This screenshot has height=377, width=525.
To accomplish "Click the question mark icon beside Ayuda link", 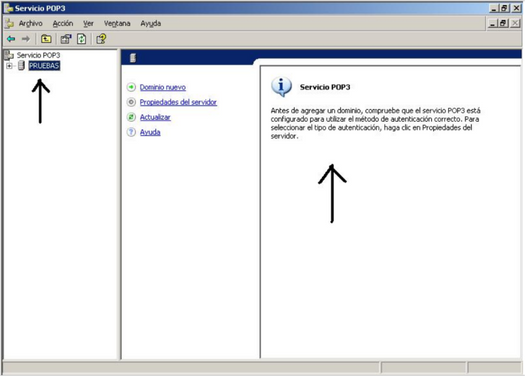I will (x=131, y=132).
